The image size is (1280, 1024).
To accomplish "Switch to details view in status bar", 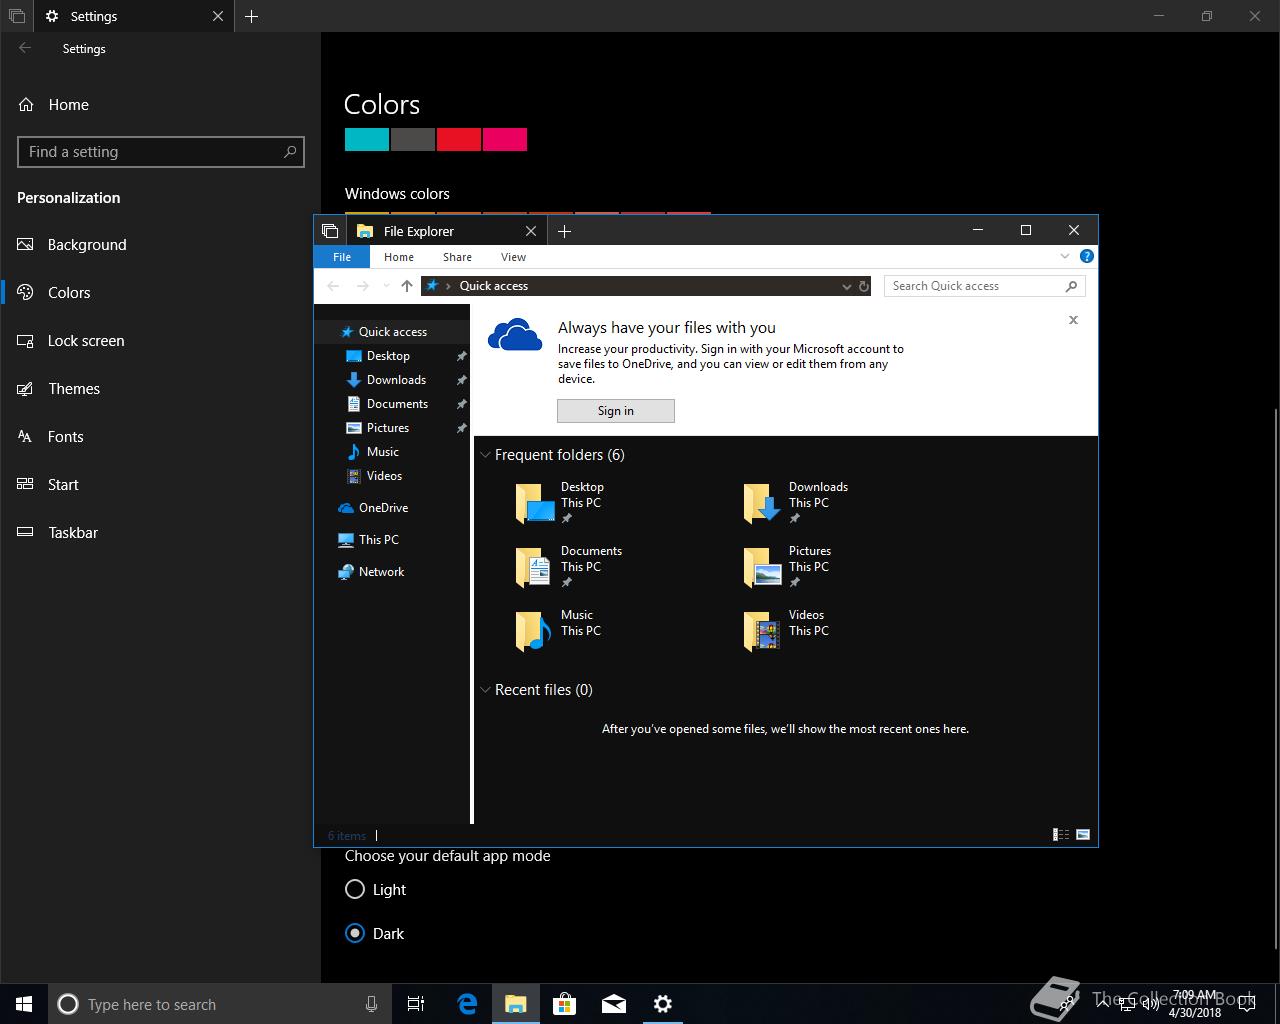I will coord(1061,835).
